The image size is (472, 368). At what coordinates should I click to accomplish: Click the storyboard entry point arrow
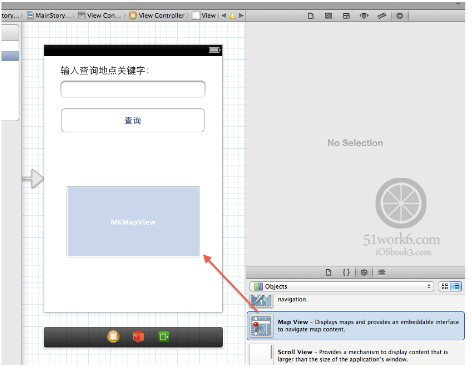pyautogui.click(x=33, y=179)
